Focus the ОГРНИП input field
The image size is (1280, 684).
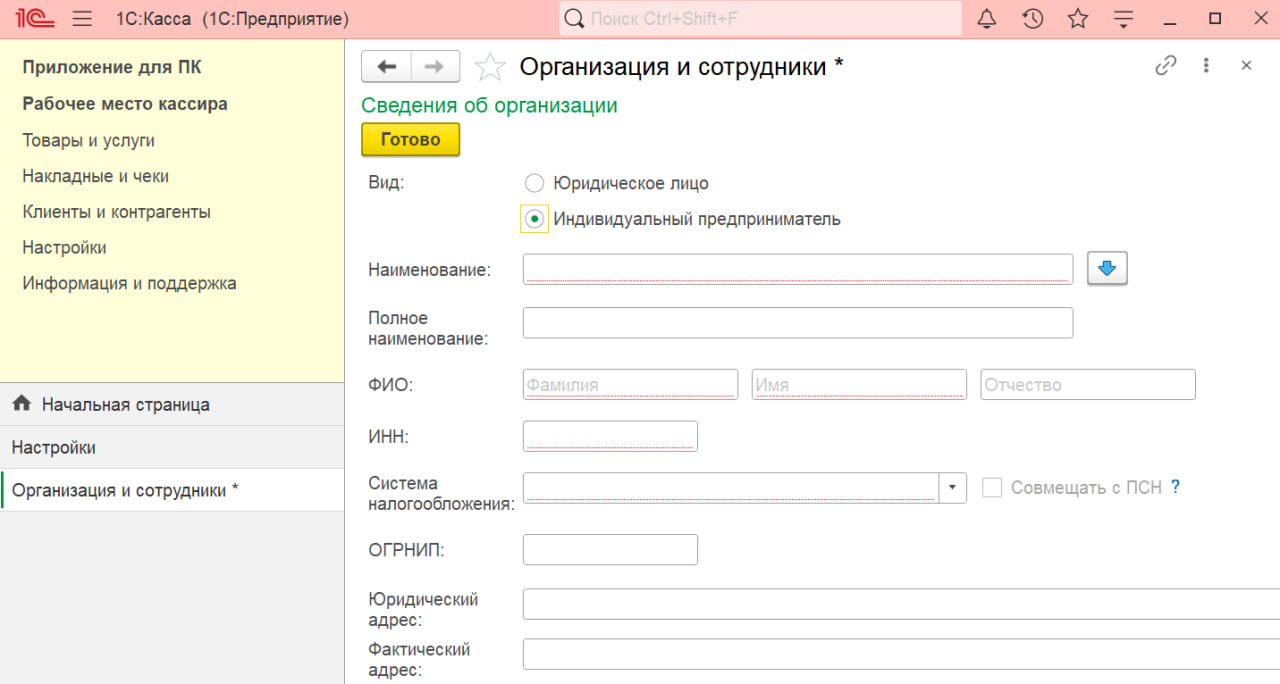[610, 549]
